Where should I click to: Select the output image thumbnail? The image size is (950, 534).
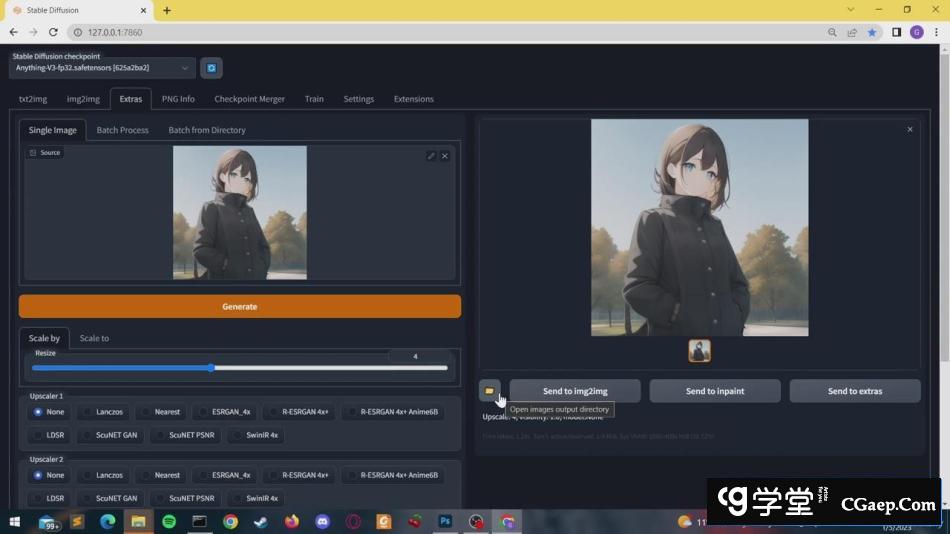pos(699,350)
